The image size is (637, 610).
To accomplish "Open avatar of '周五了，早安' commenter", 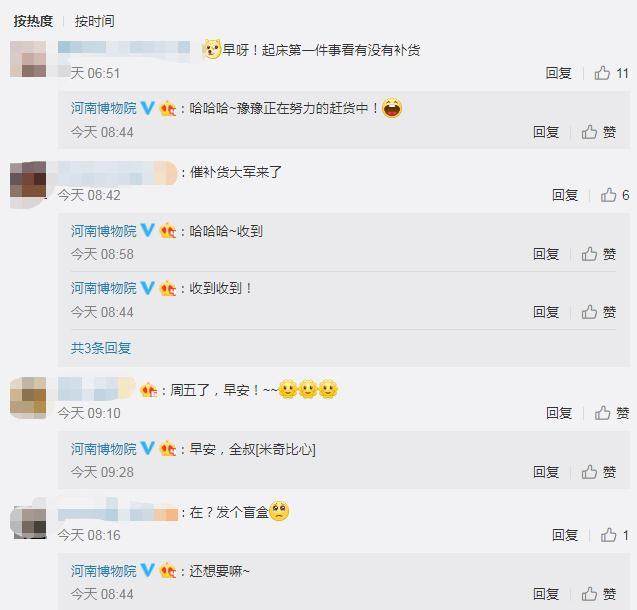I will tap(28, 397).
